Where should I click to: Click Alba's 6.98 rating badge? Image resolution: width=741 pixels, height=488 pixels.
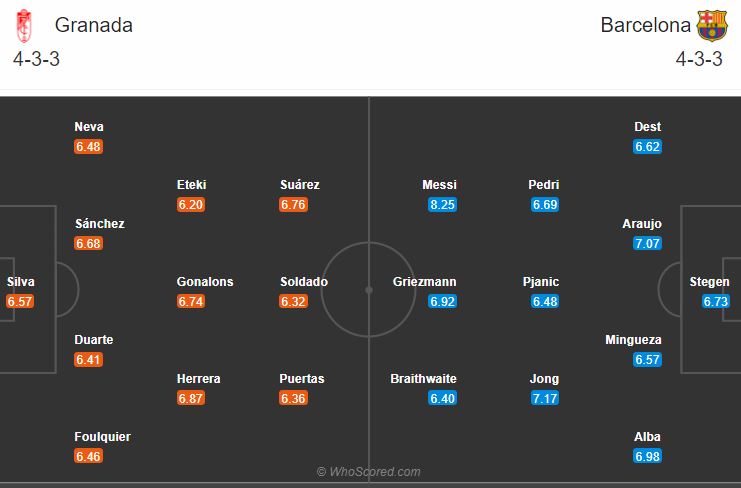pos(647,456)
